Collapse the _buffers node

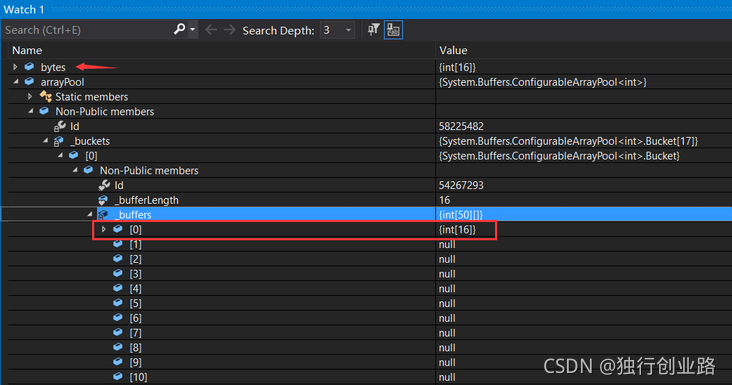tap(90, 214)
